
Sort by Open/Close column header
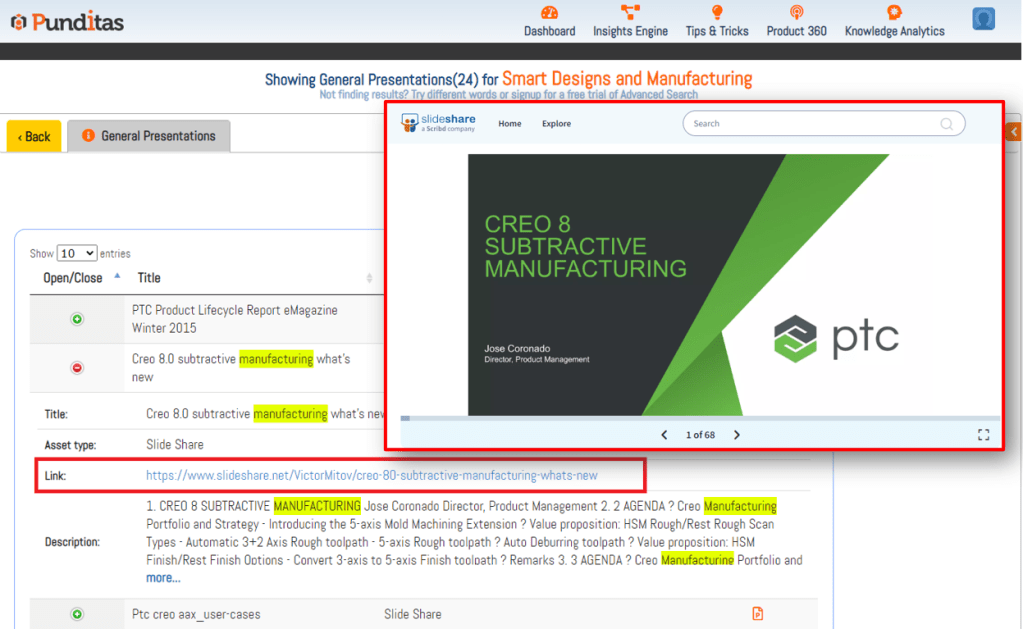[73, 278]
